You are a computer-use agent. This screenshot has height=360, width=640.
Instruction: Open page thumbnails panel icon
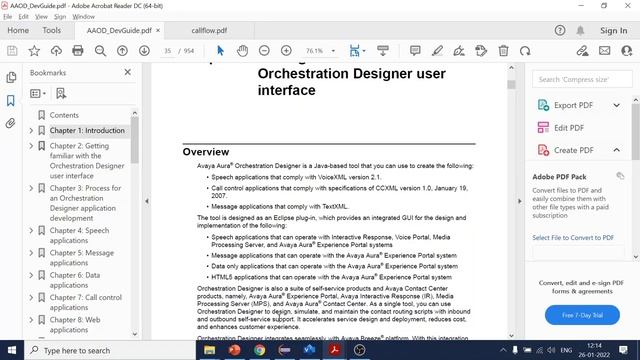click(x=11, y=78)
